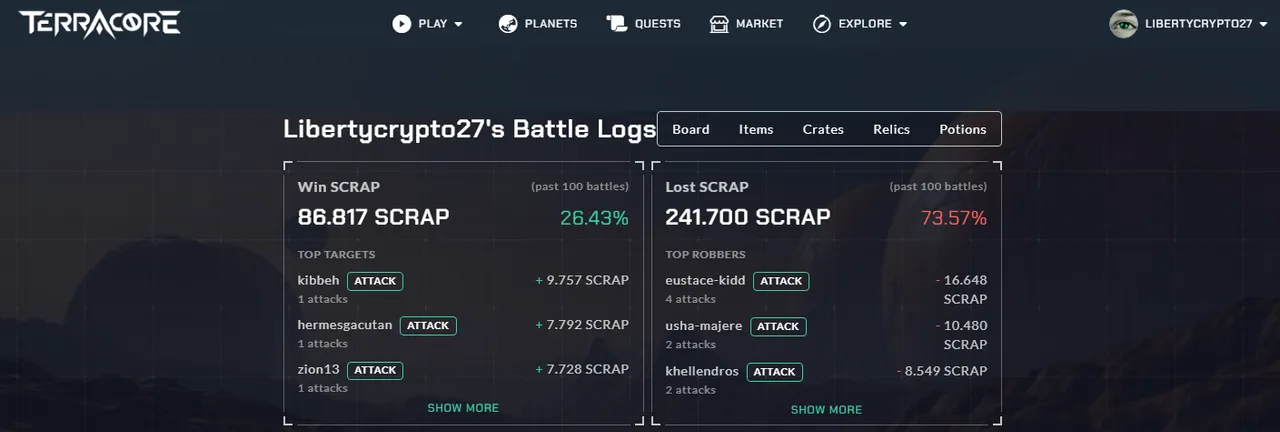
Task: Click the 4 attacks count under eustace-kidd
Action: pos(690,299)
